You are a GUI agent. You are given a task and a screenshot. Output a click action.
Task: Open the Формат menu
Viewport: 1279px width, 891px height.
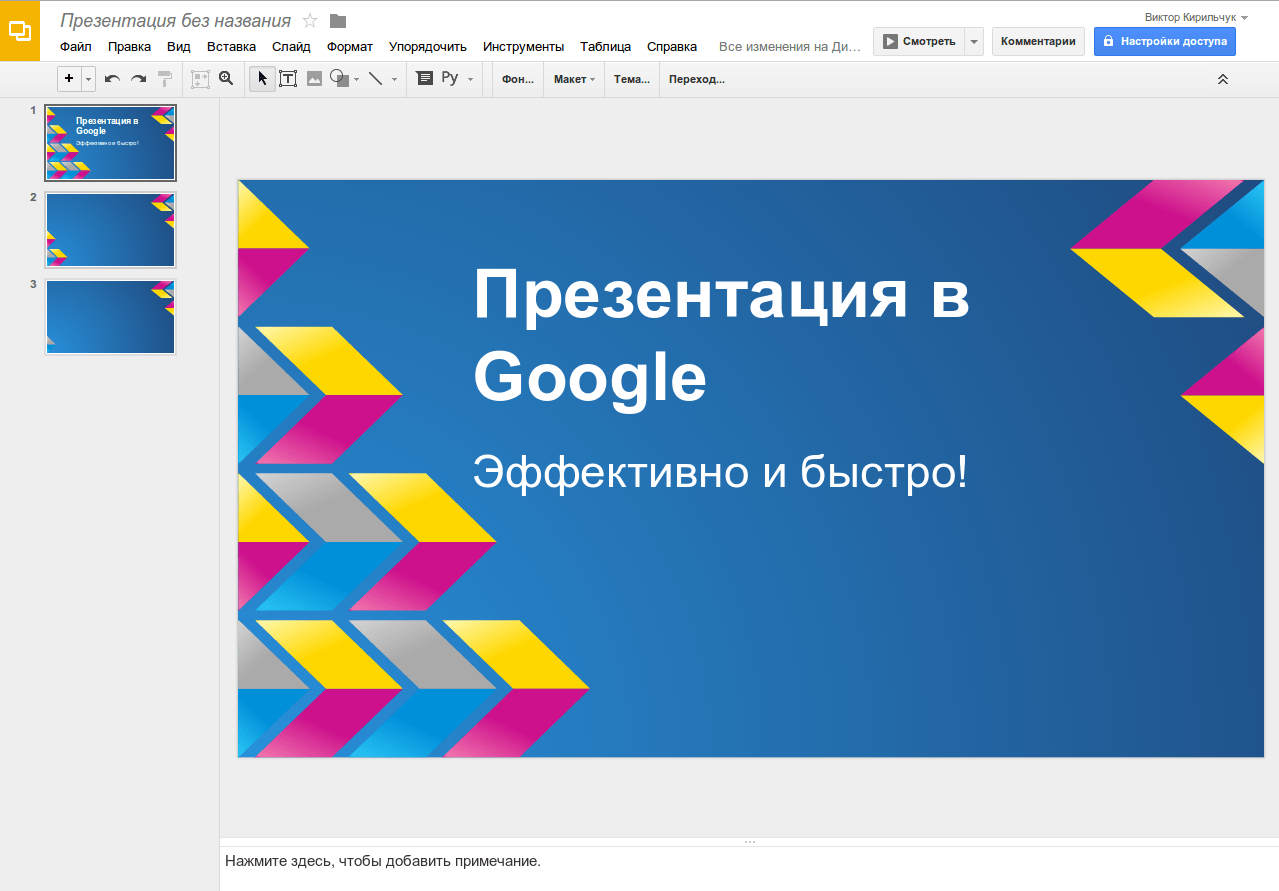350,46
